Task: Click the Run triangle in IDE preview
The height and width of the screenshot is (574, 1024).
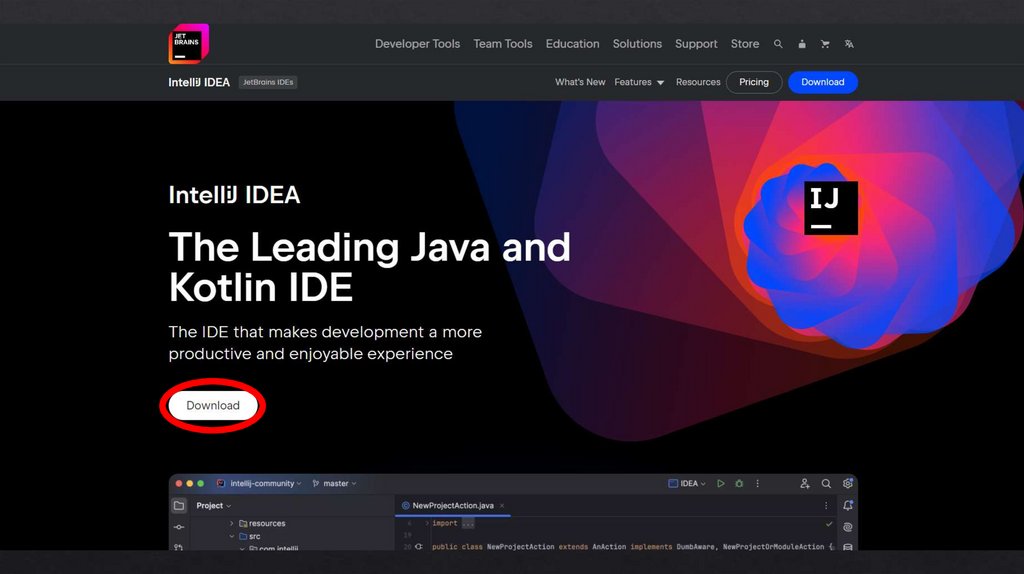Action: [720, 483]
